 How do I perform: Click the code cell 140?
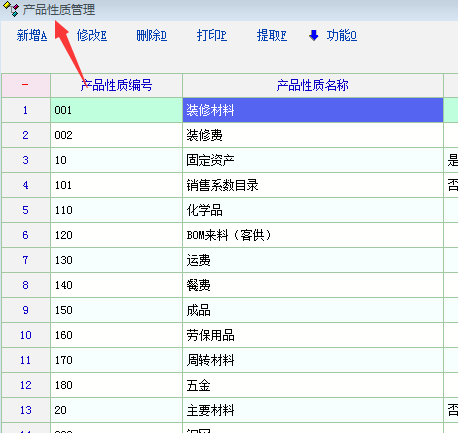point(116,285)
